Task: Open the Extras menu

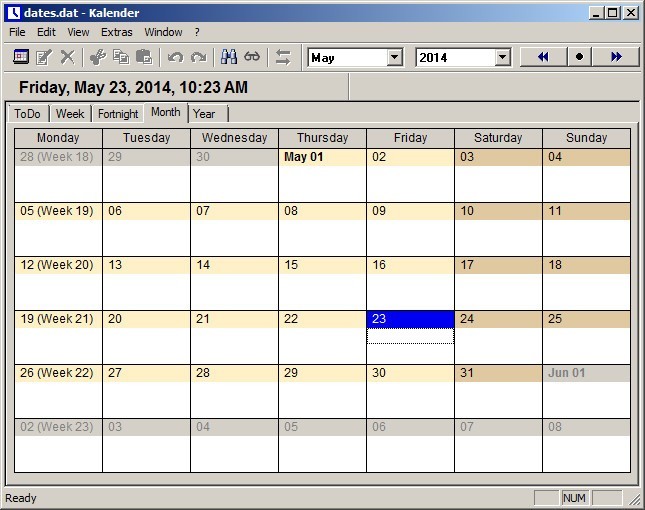Action: click(x=117, y=32)
